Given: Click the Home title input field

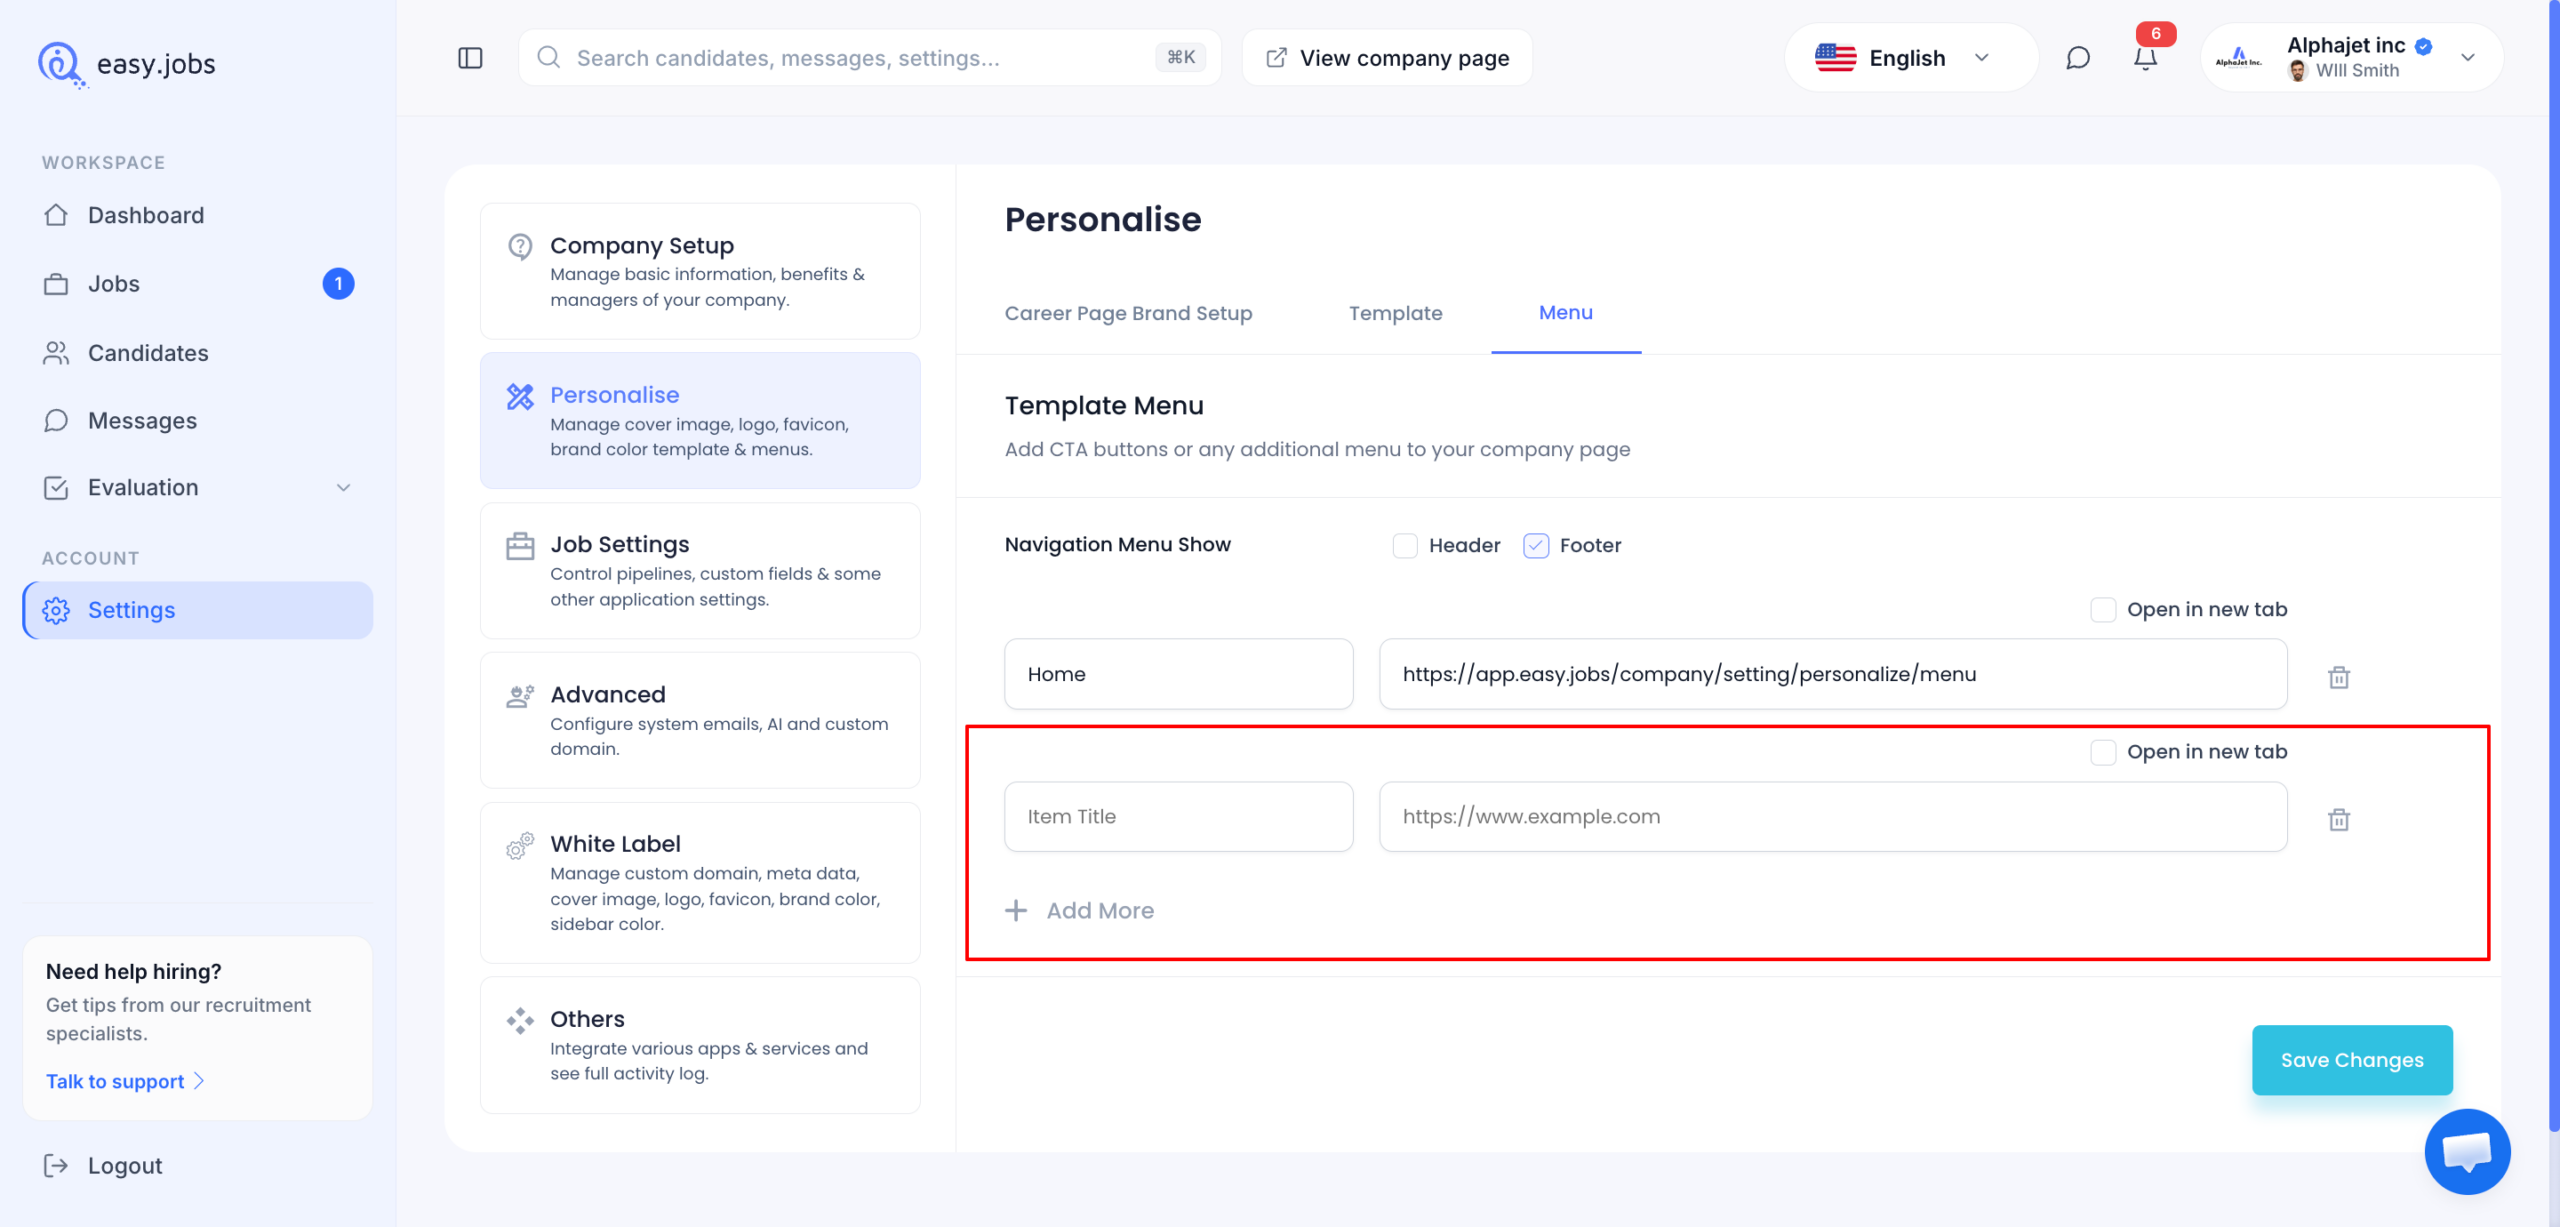Looking at the screenshot, I should pyautogui.click(x=1179, y=674).
